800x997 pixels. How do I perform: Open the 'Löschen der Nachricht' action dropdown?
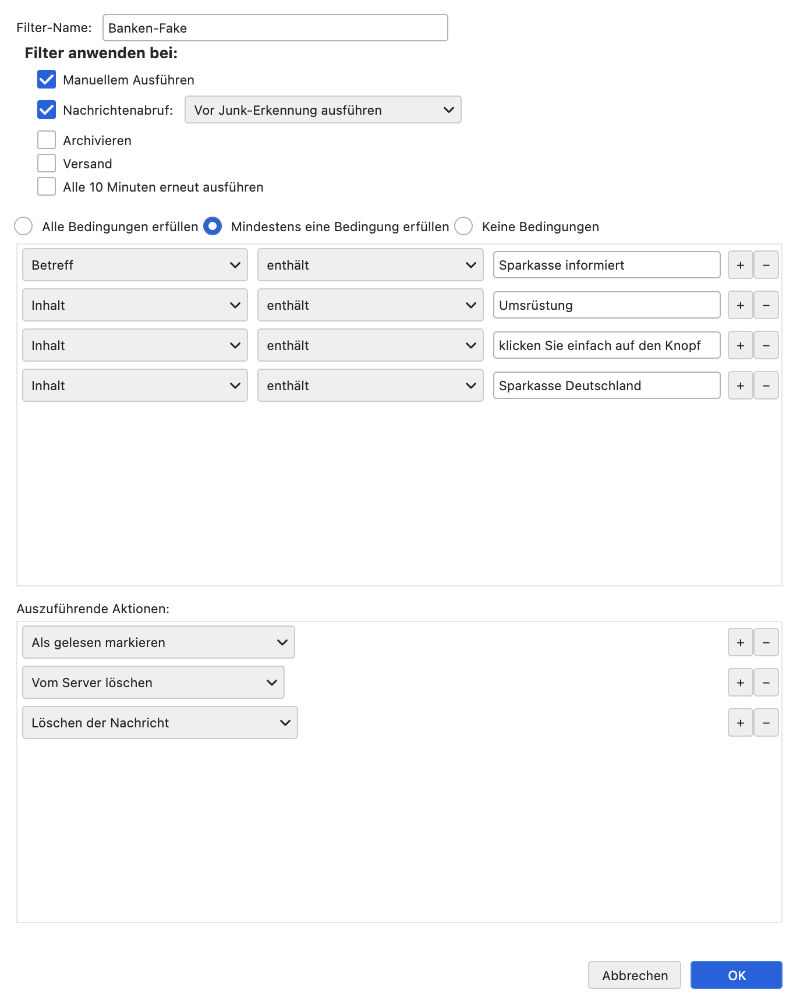(160, 722)
